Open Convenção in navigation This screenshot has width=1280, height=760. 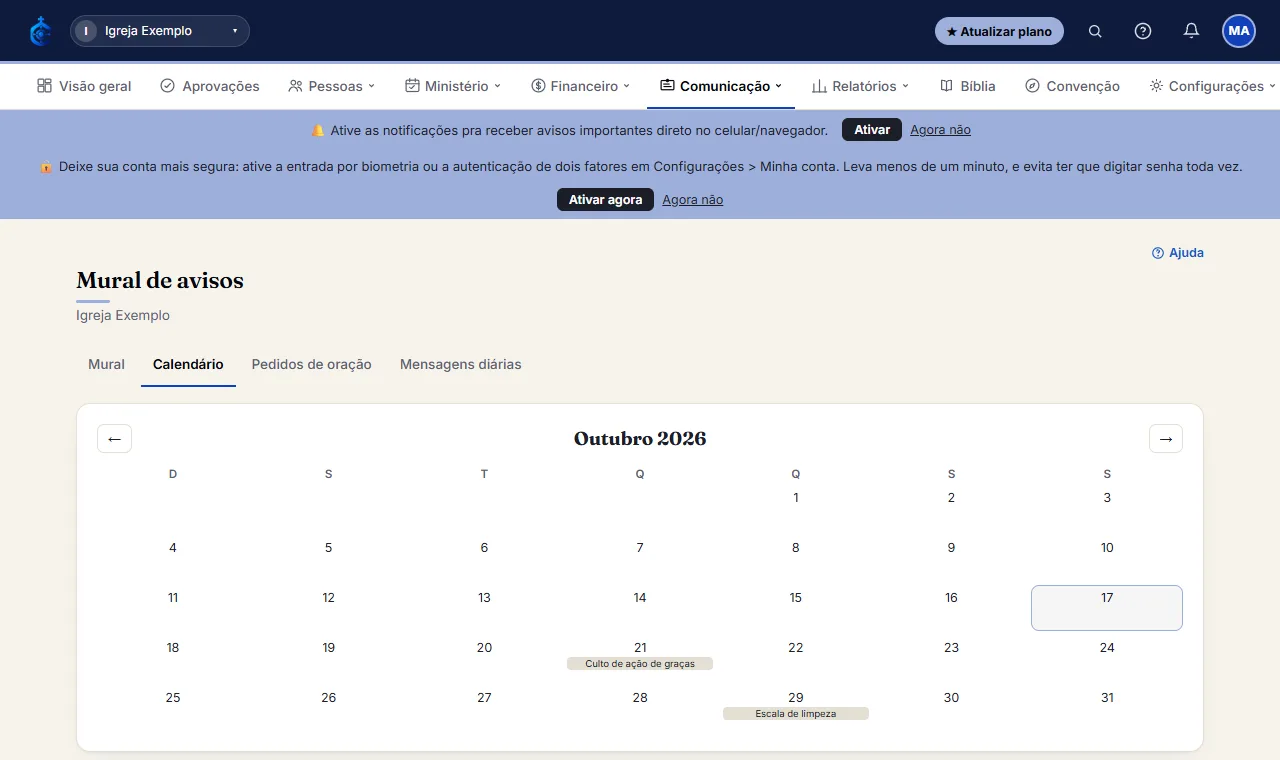(1073, 86)
